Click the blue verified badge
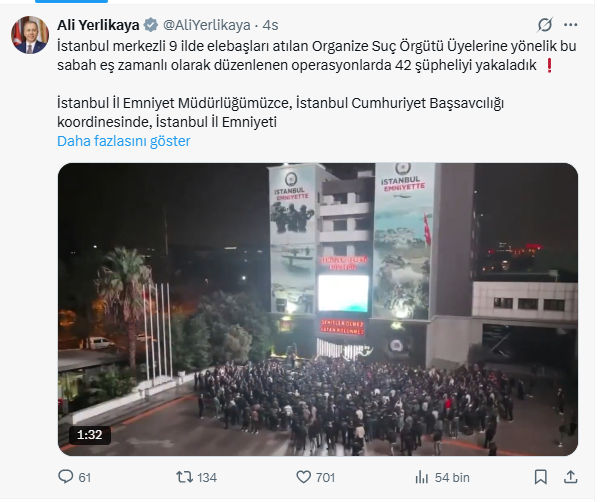Image resolution: width=603 pixels, height=502 pixels. pos(150,25)
